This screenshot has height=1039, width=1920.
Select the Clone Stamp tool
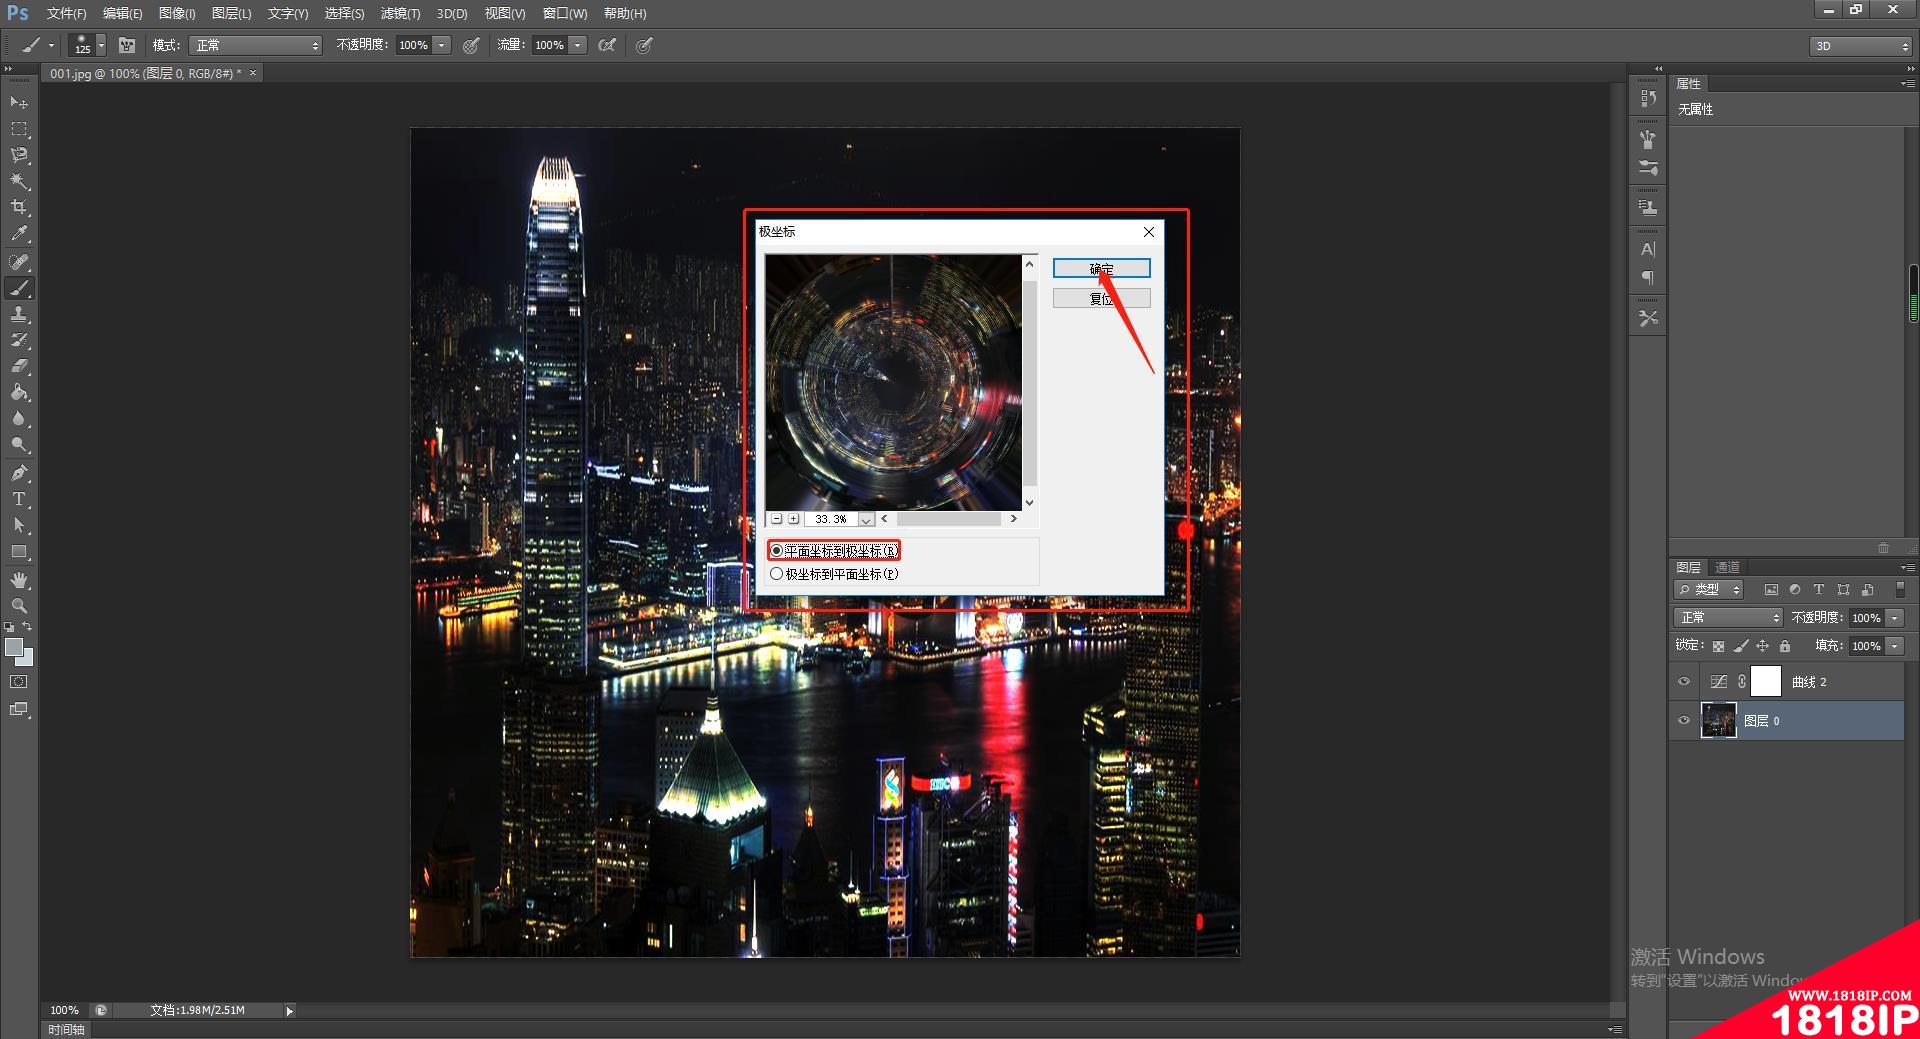tap(19, 314)
